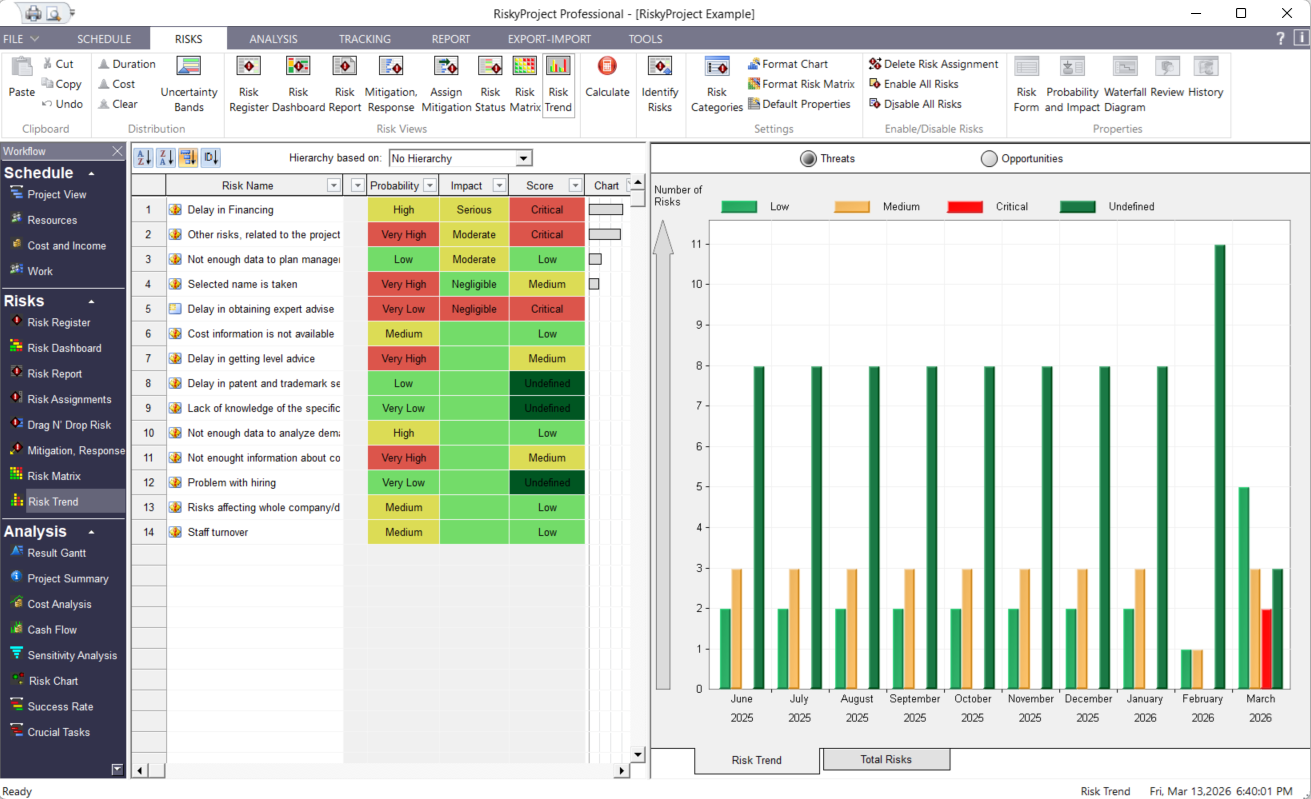Switch to Total Risks tab
Screen dimensions: 1311x799
pyautogui.click(x=885, y=760)
